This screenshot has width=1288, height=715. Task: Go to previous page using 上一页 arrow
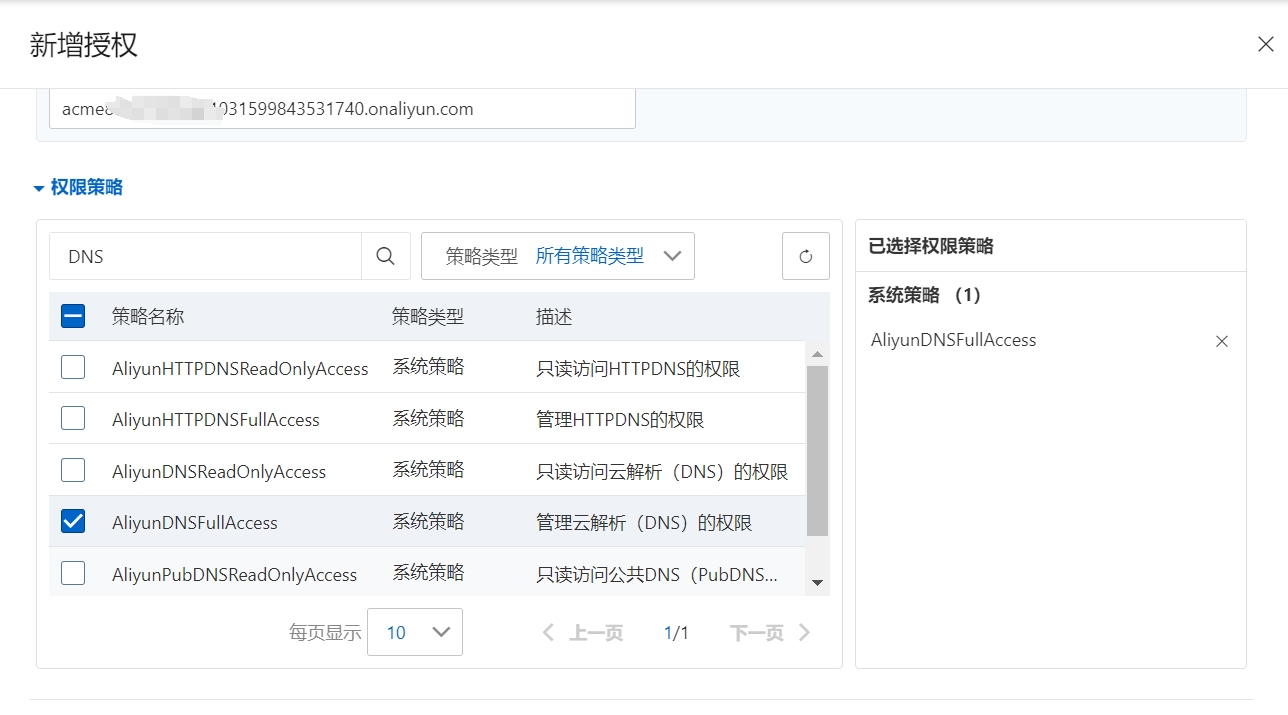548,632
